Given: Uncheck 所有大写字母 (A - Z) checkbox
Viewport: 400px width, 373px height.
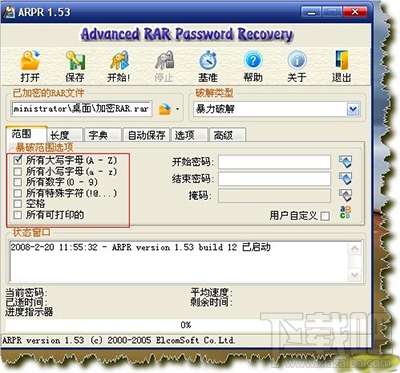Looking at the screenshot, I should [18, 160].
